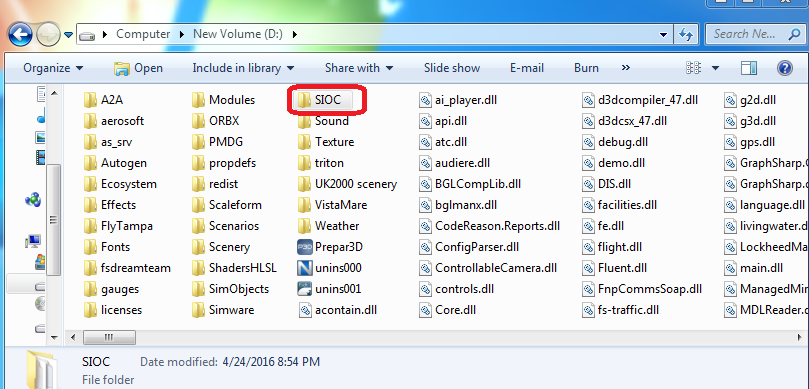Expand the Organize dropdown menu
Viewport: 809px width, 389px height.
53,68
